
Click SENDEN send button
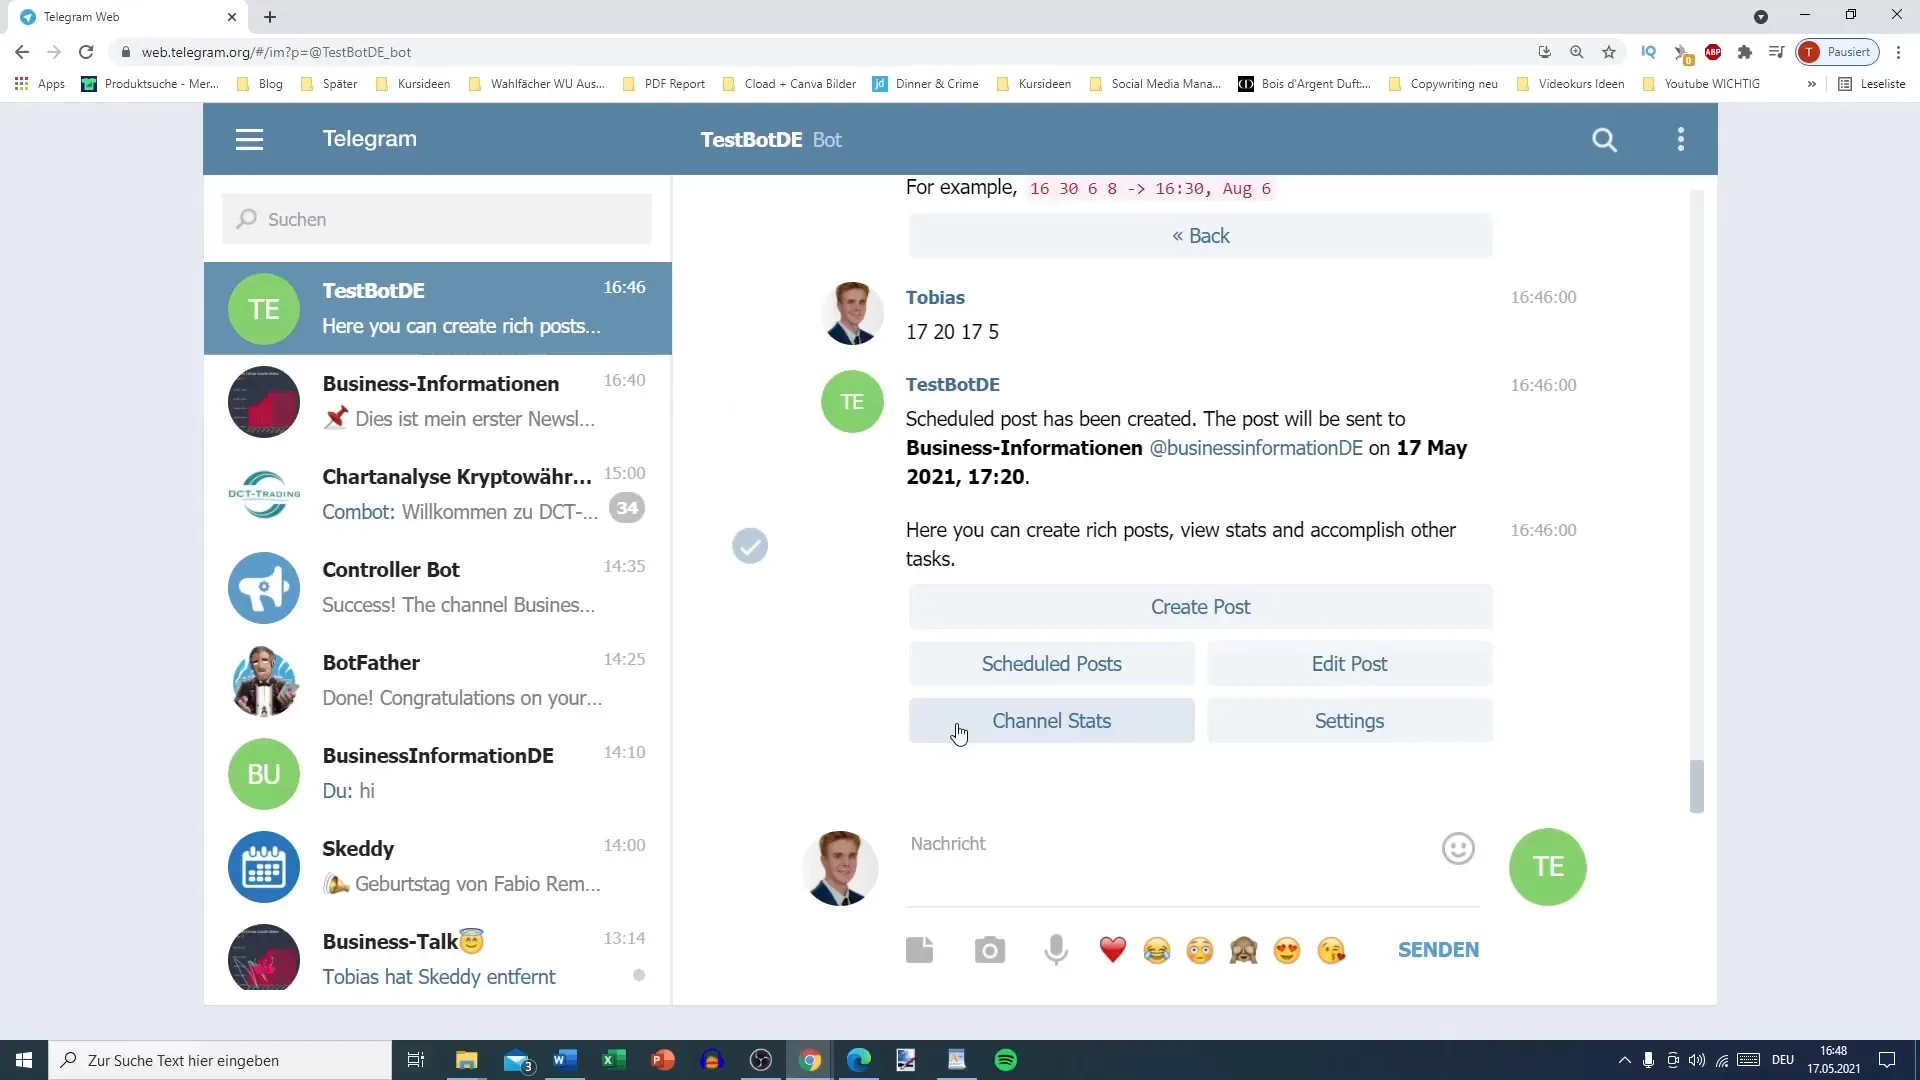point(1437,949)
